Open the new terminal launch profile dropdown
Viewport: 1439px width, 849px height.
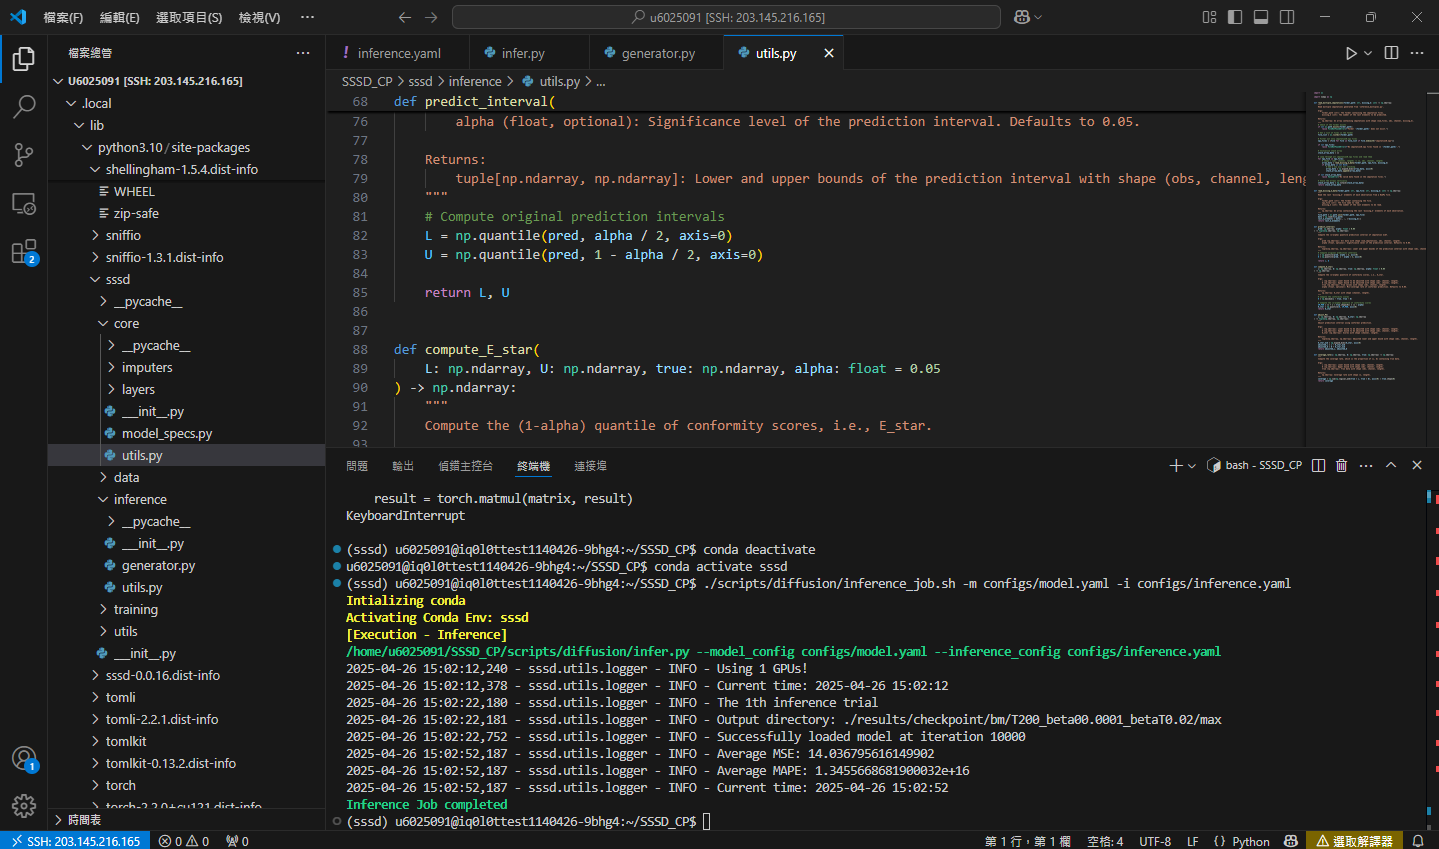pyautogui.click(x=1192, y=466)
